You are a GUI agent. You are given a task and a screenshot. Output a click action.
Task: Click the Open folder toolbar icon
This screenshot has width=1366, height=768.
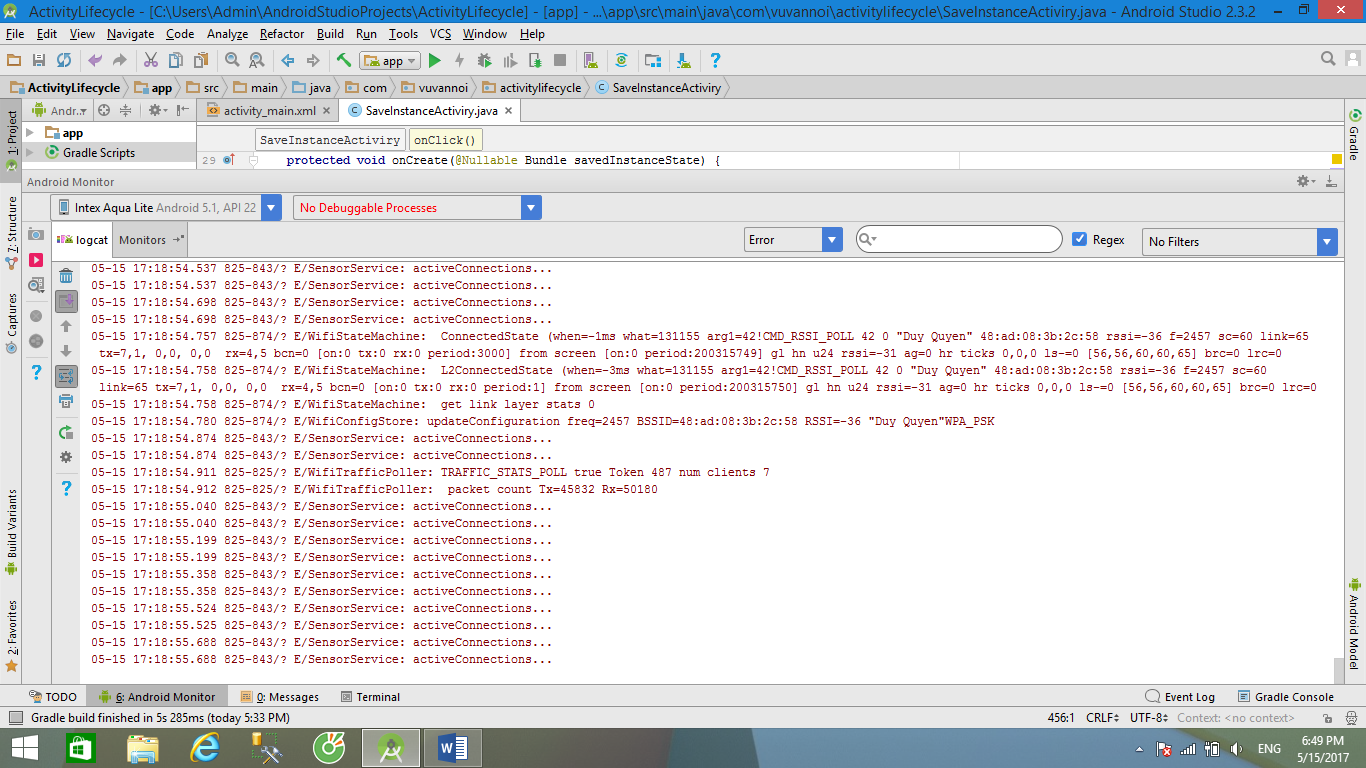(x=14, y=61)
